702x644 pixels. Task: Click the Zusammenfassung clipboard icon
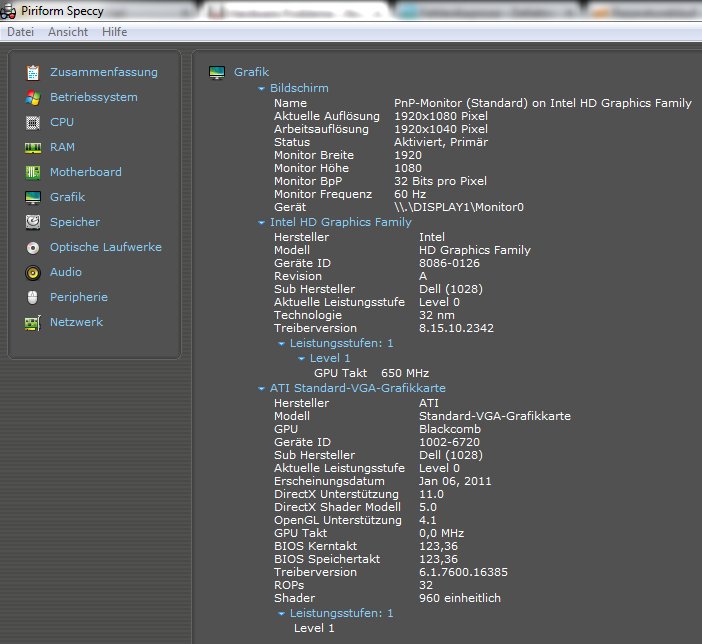[33, 73]
